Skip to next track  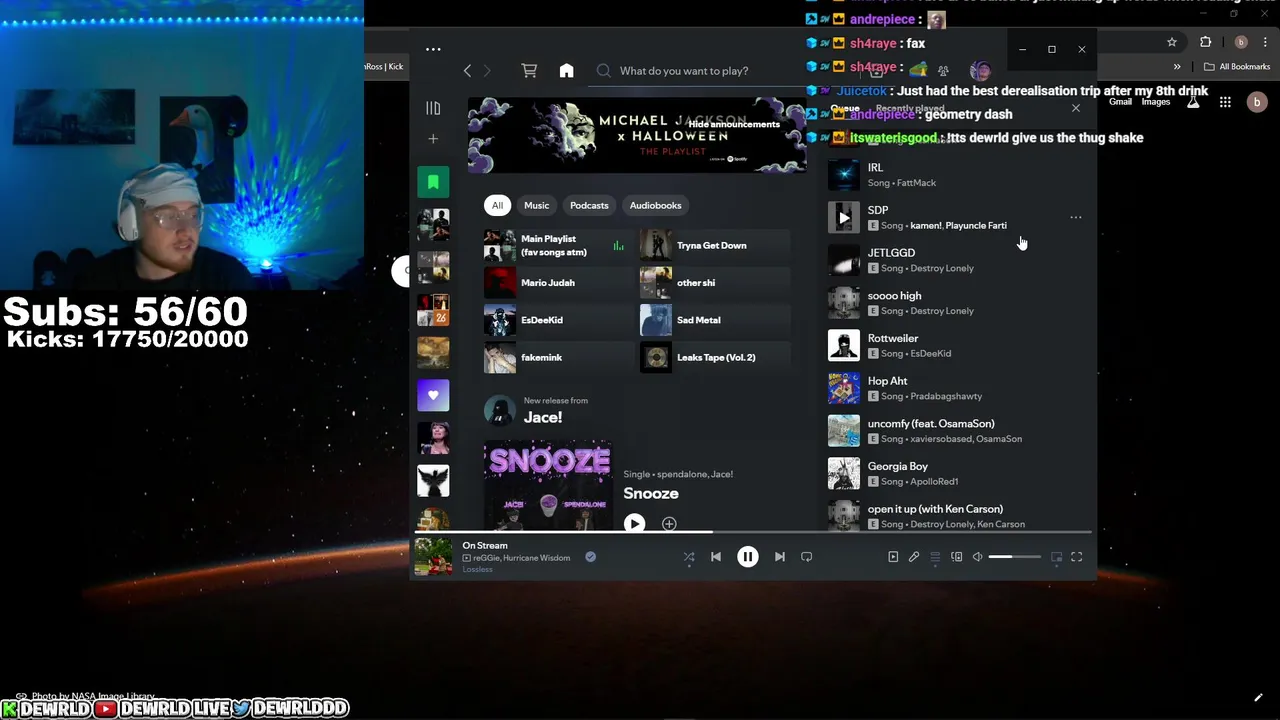(x=780, y=557)
